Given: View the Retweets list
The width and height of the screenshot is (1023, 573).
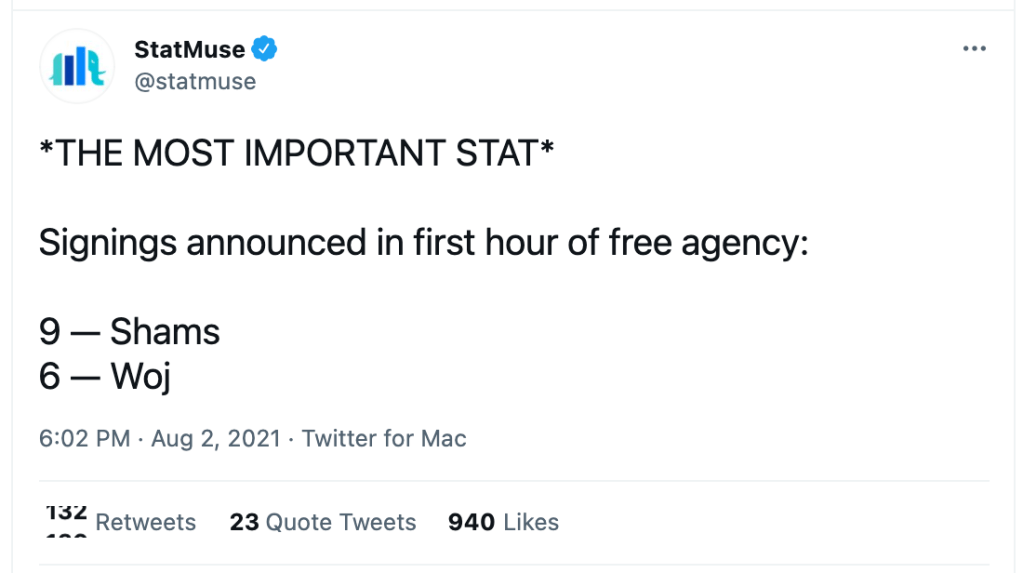Looking at the screenshot, I should tap(146, 522).
